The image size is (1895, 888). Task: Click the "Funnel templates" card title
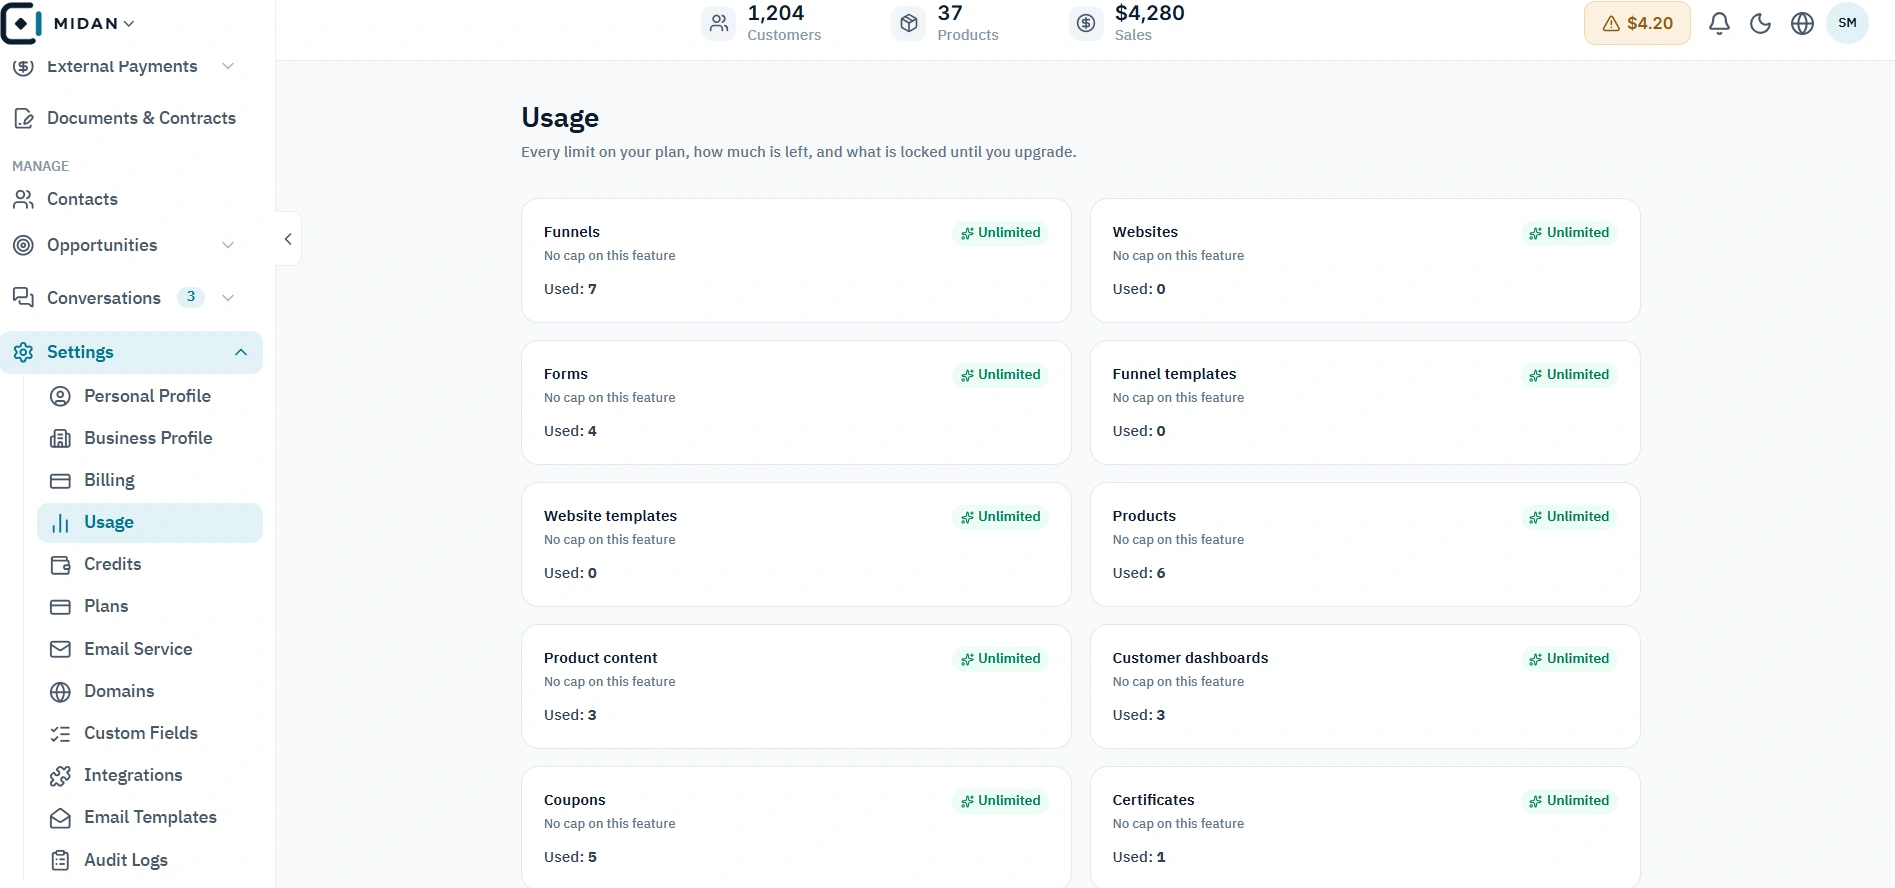[x=1174, y=374]
